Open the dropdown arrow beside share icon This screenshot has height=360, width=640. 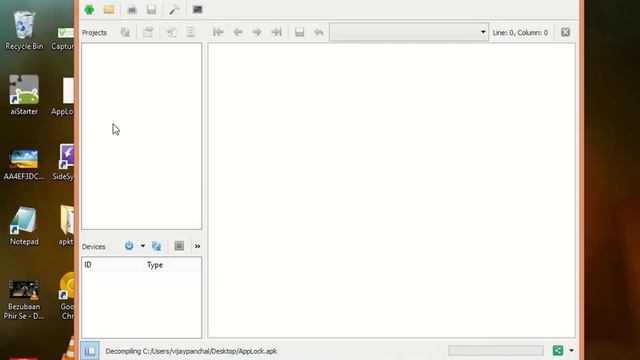tap(571, 351)
